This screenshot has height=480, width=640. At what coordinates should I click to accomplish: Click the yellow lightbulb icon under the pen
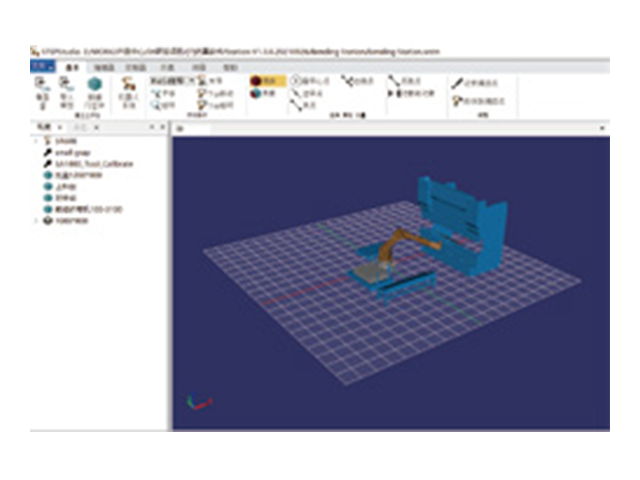pyautogui.click(x=457, y=100)
